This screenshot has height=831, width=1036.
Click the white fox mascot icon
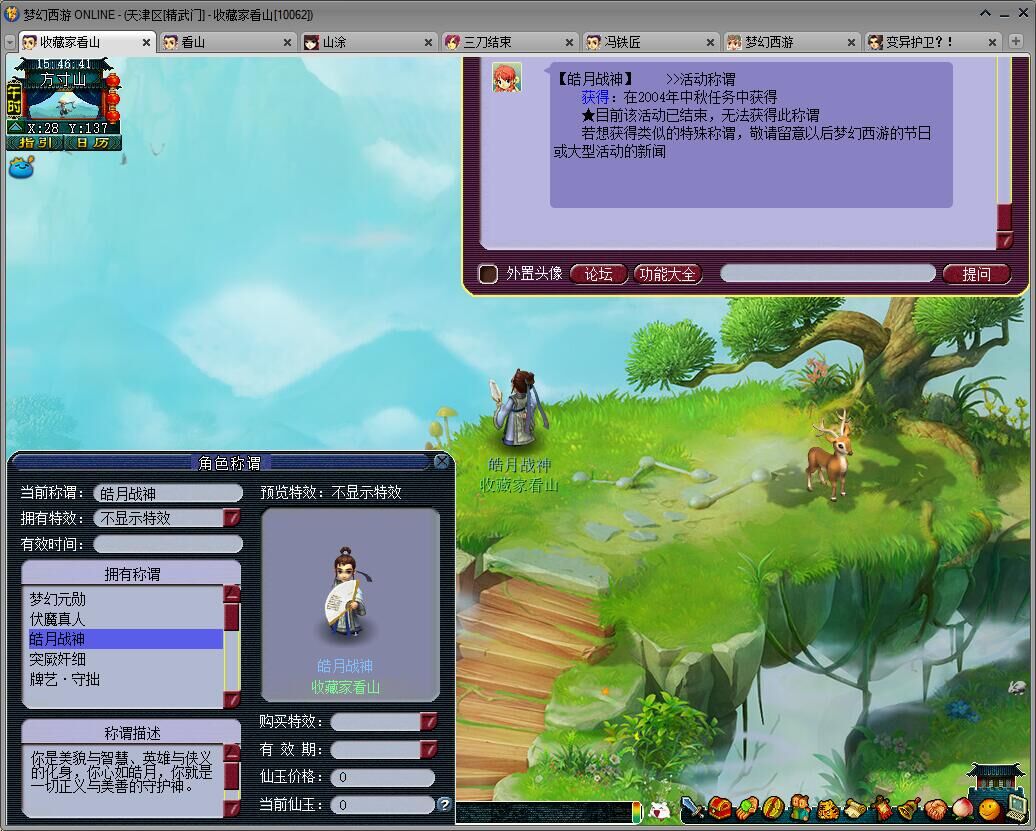tap(659, 811)
